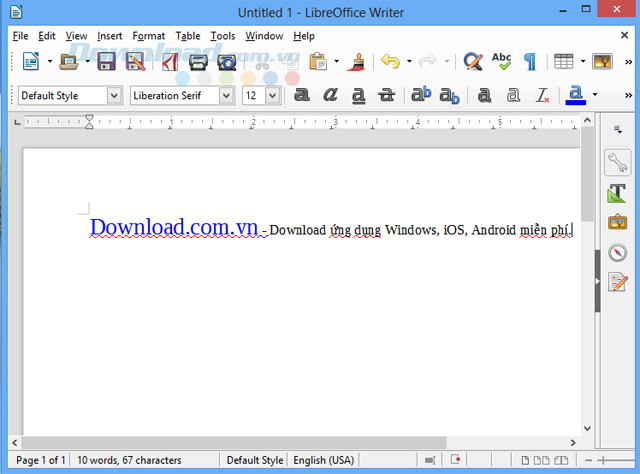Click the Save As icon
640x474 pixels.
coord(136,62)
